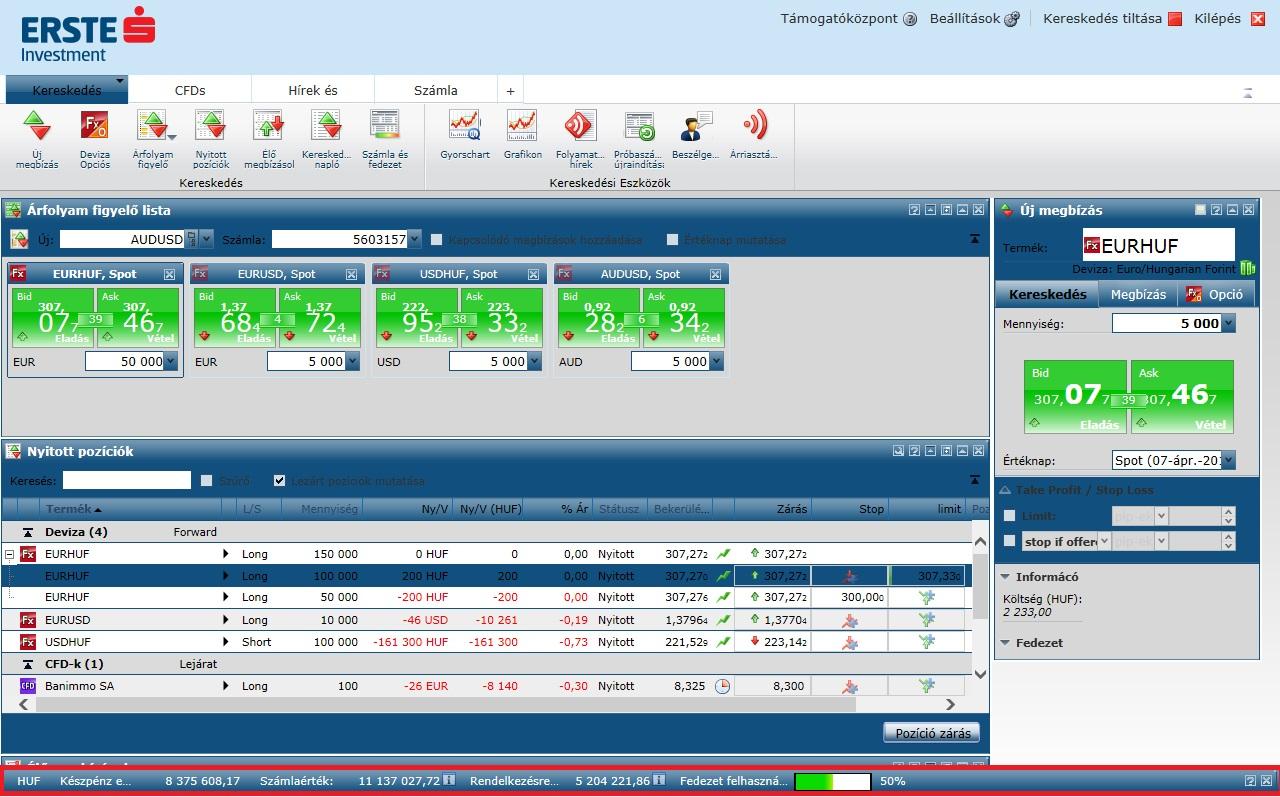Show Nyitott pozíciók tool

click(211, 127)
